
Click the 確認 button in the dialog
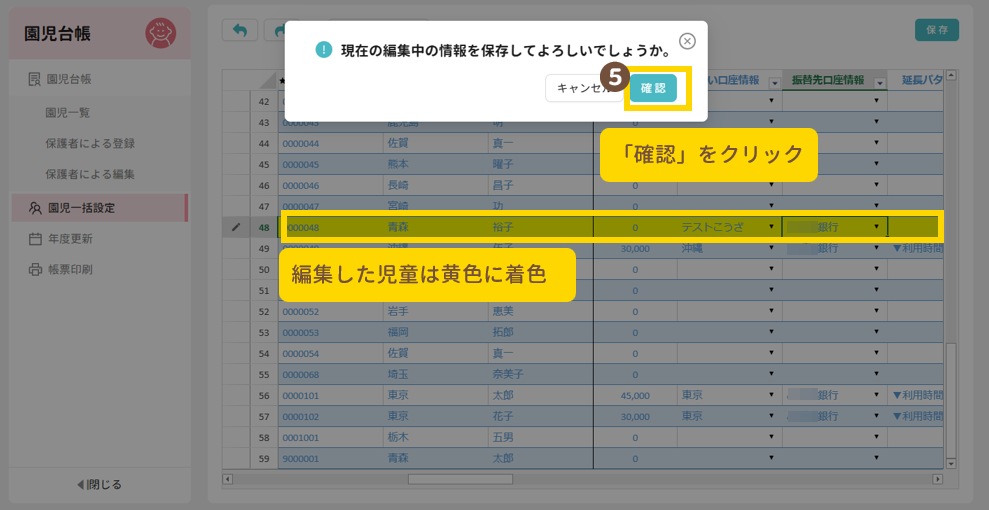(652, 88)
